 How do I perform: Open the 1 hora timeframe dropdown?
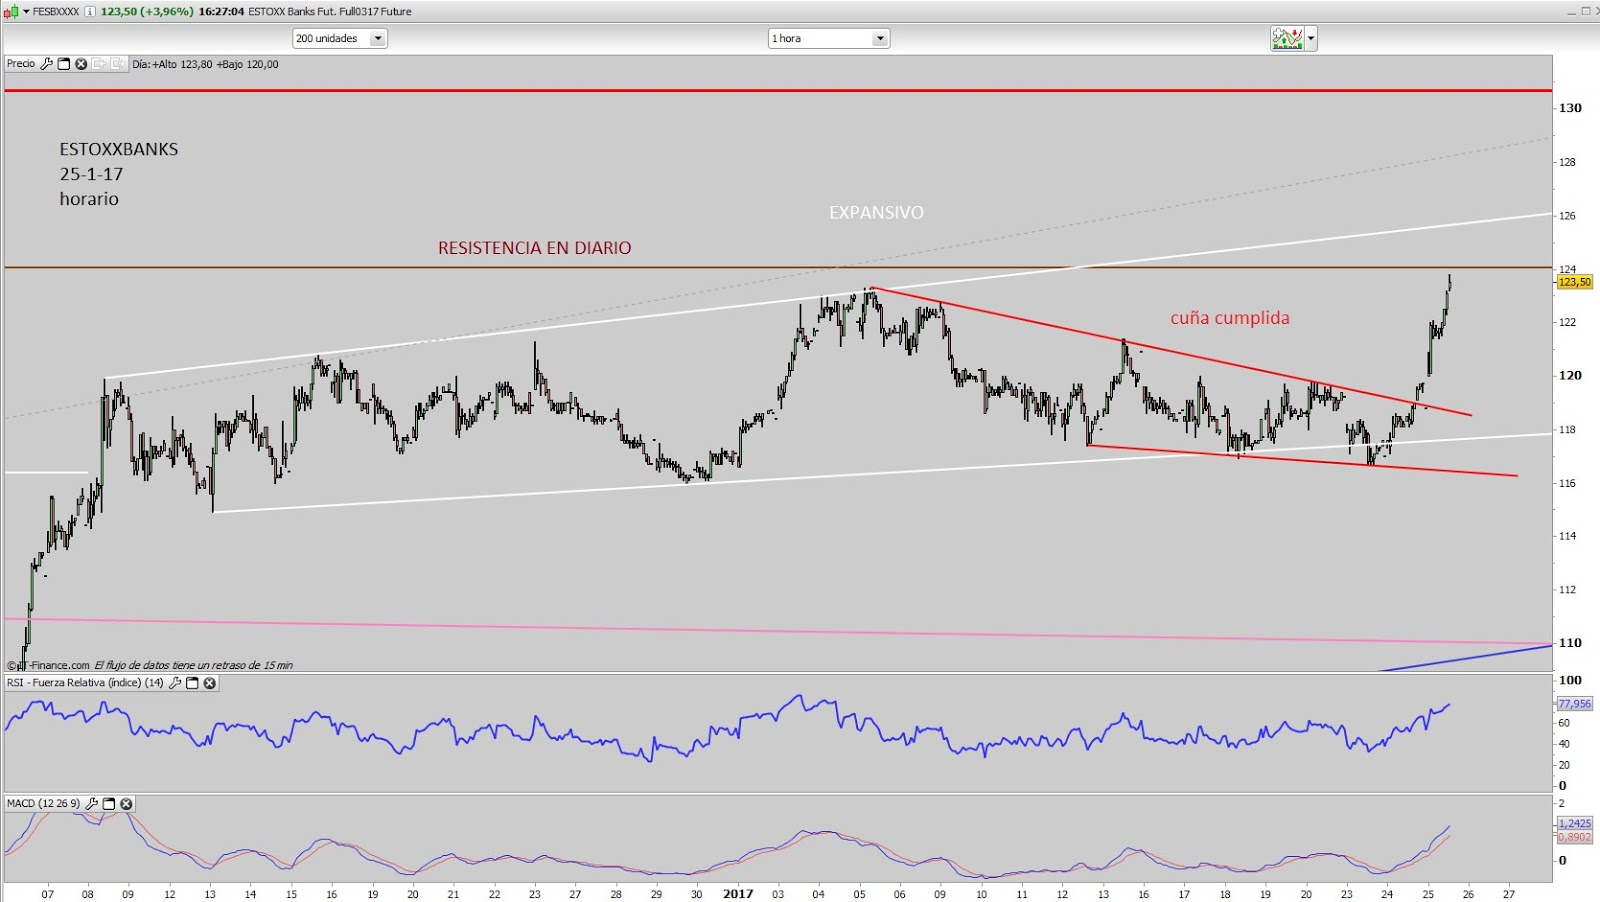coord(829,38)
